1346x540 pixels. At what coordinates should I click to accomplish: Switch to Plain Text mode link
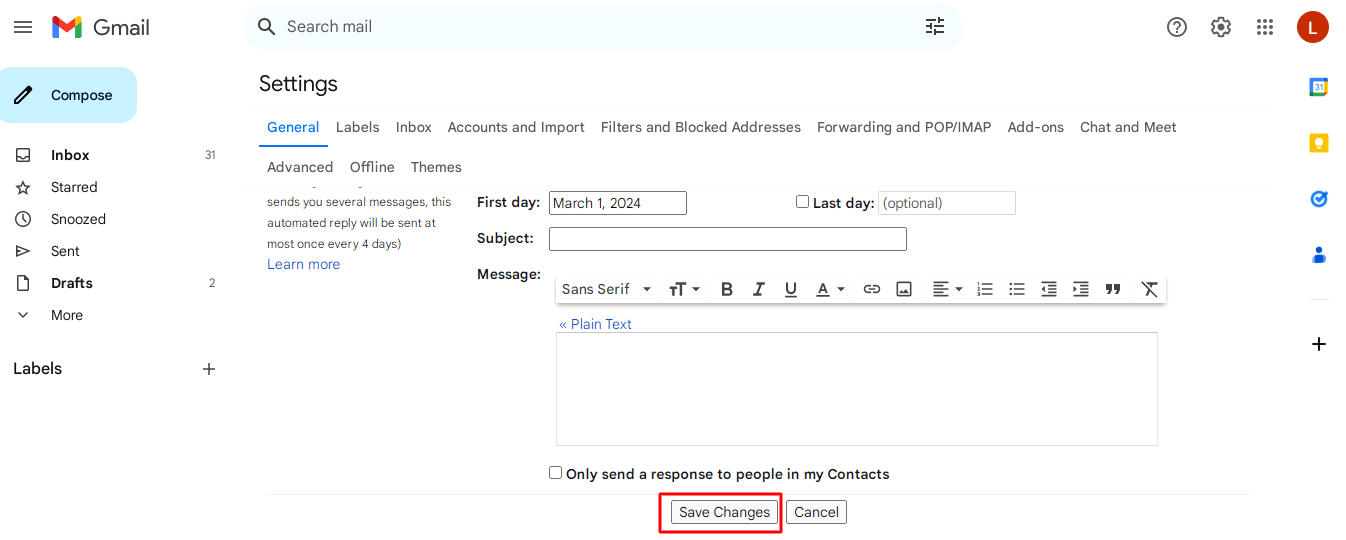coord(595,324)
